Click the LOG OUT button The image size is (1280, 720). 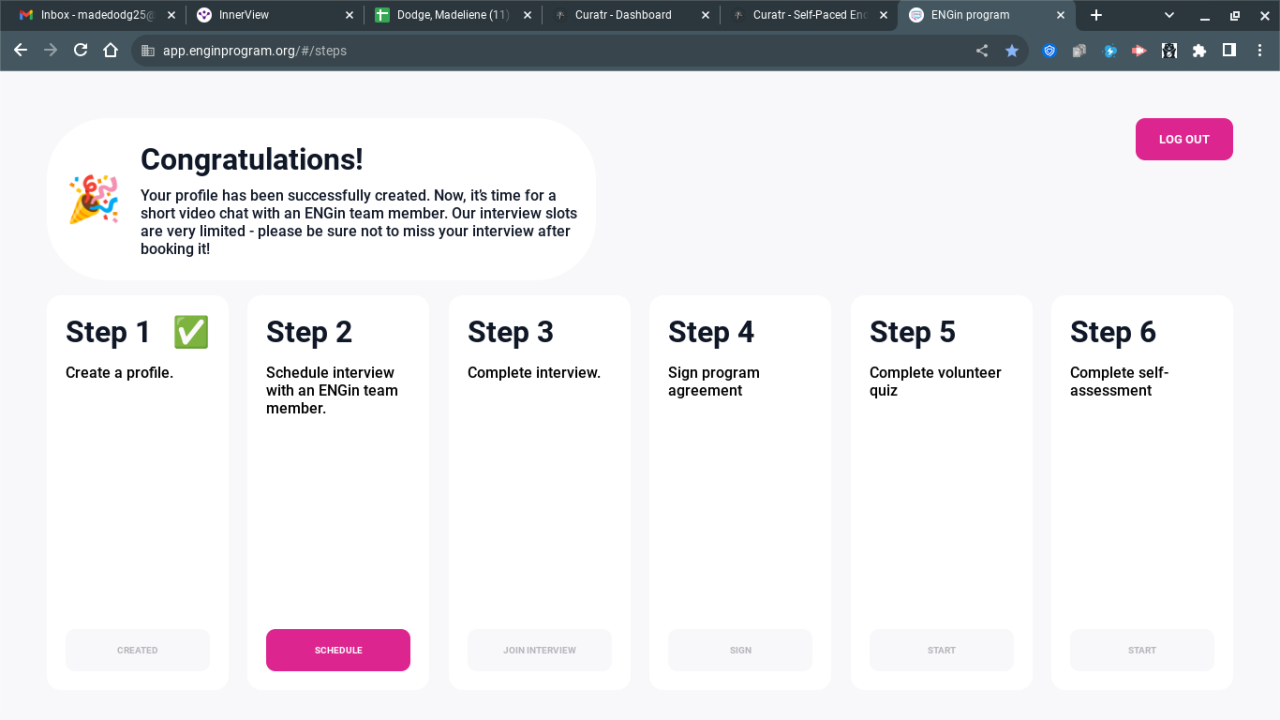[x=1184, y=139]
